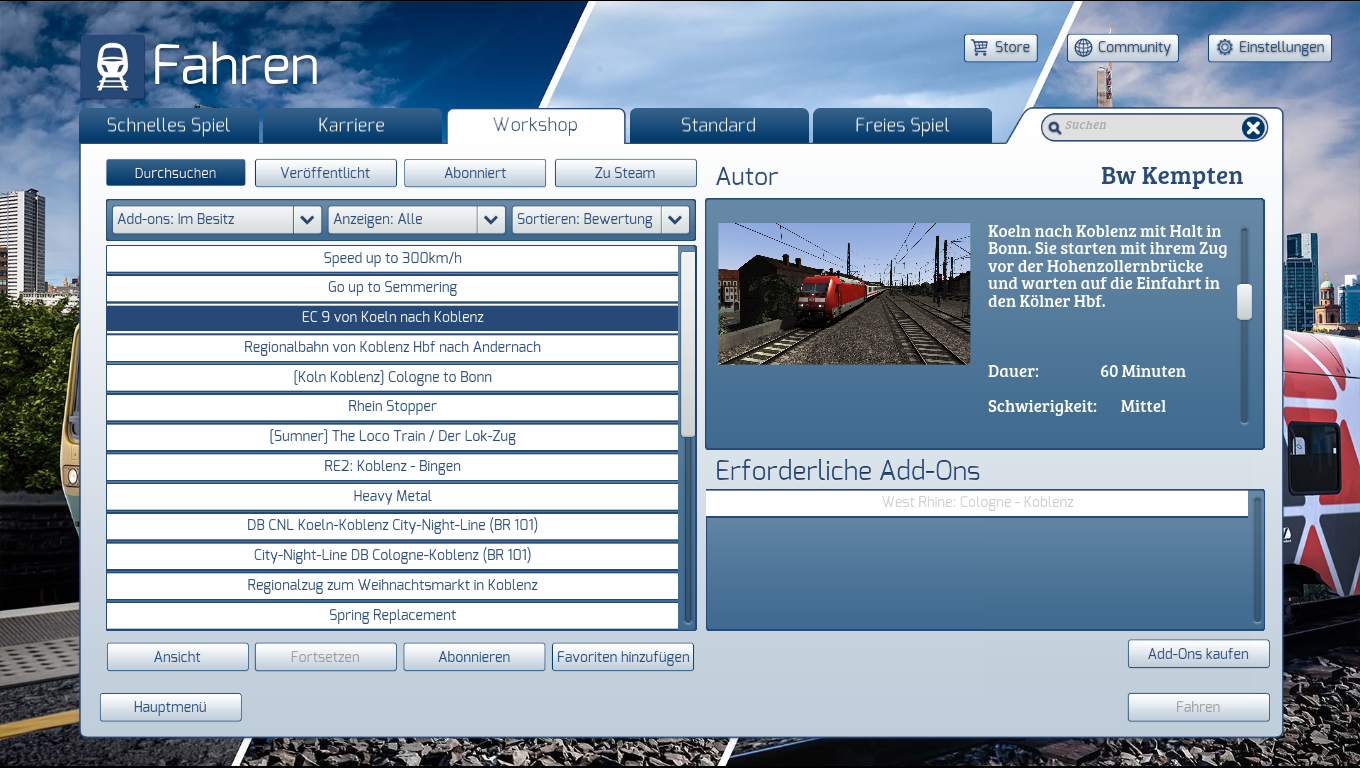The width and height of the screenshot is (1360, 768).
Task: Click the description panel scrollbar thumb
Action: 1244,301
